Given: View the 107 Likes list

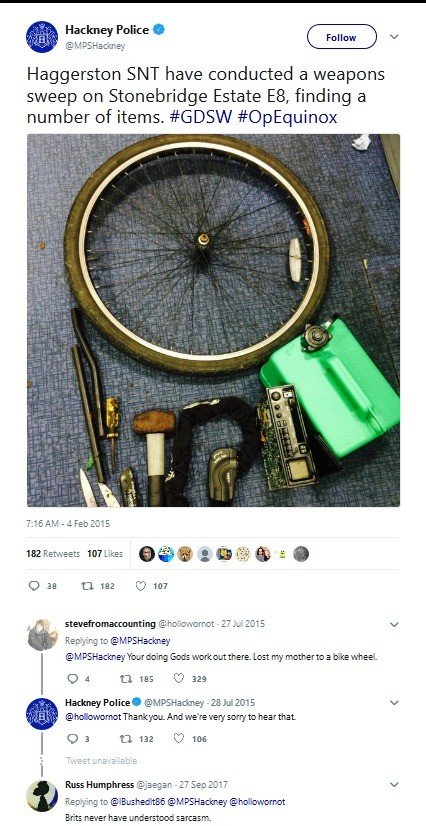Looking at the screenshot, I should click(105, 554).
